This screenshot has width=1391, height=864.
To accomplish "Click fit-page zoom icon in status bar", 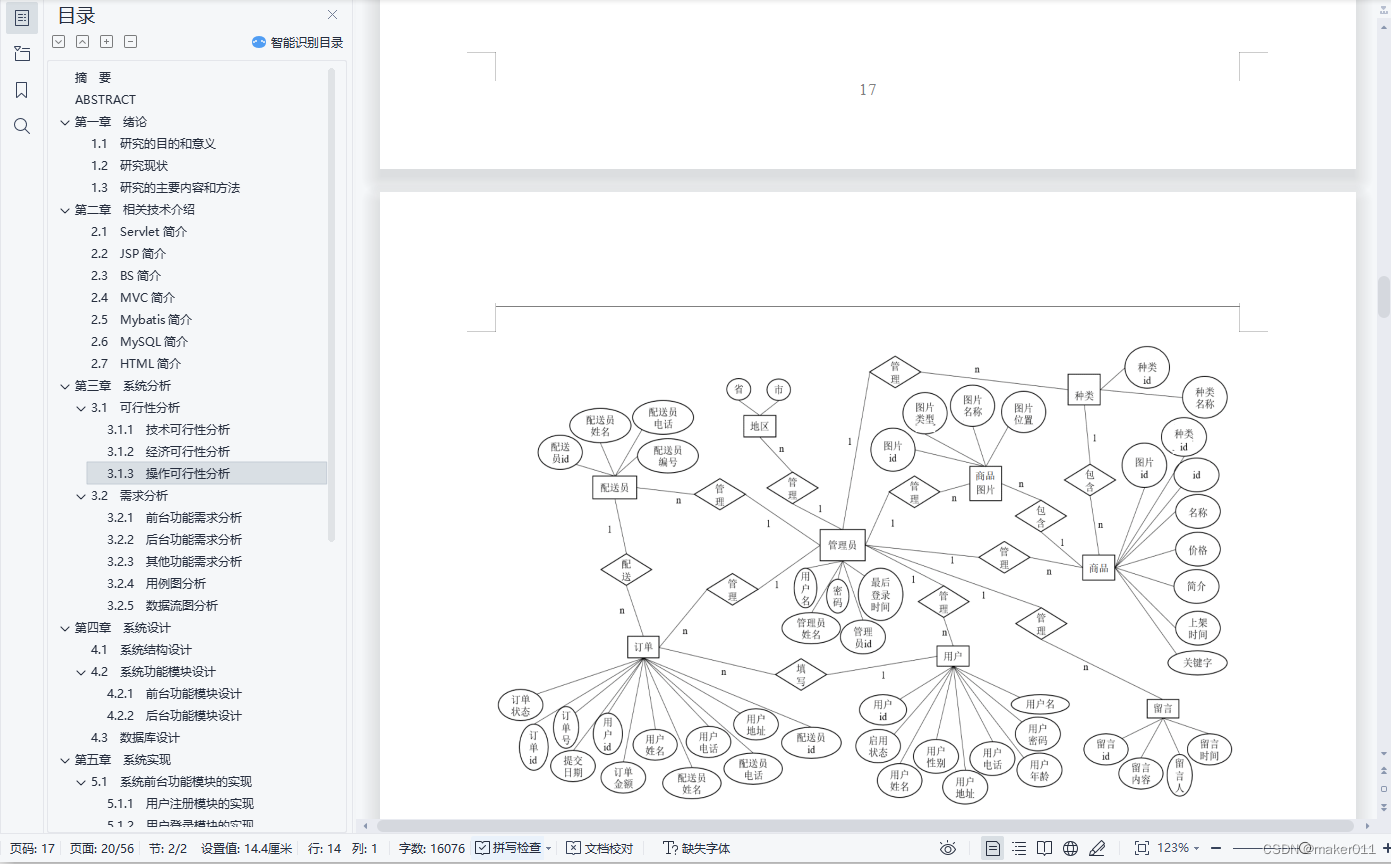I will coord(1141,848).
